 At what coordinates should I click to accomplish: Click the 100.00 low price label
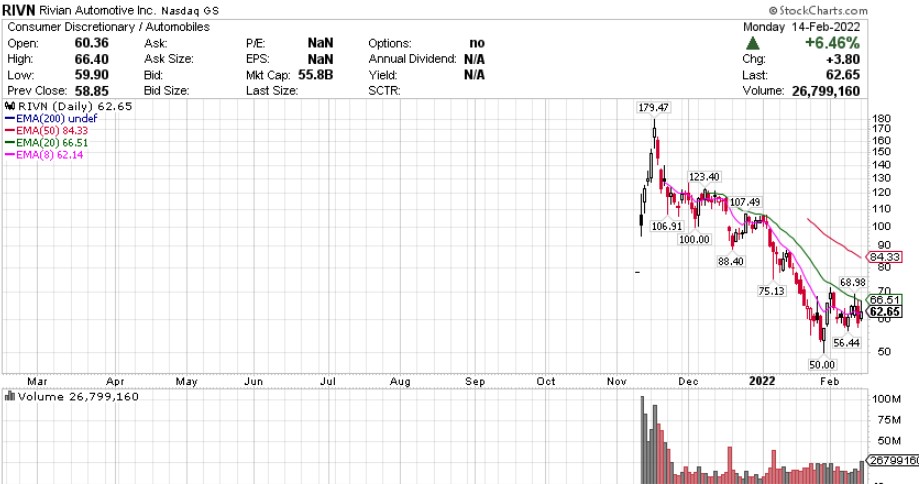[694, 239]
